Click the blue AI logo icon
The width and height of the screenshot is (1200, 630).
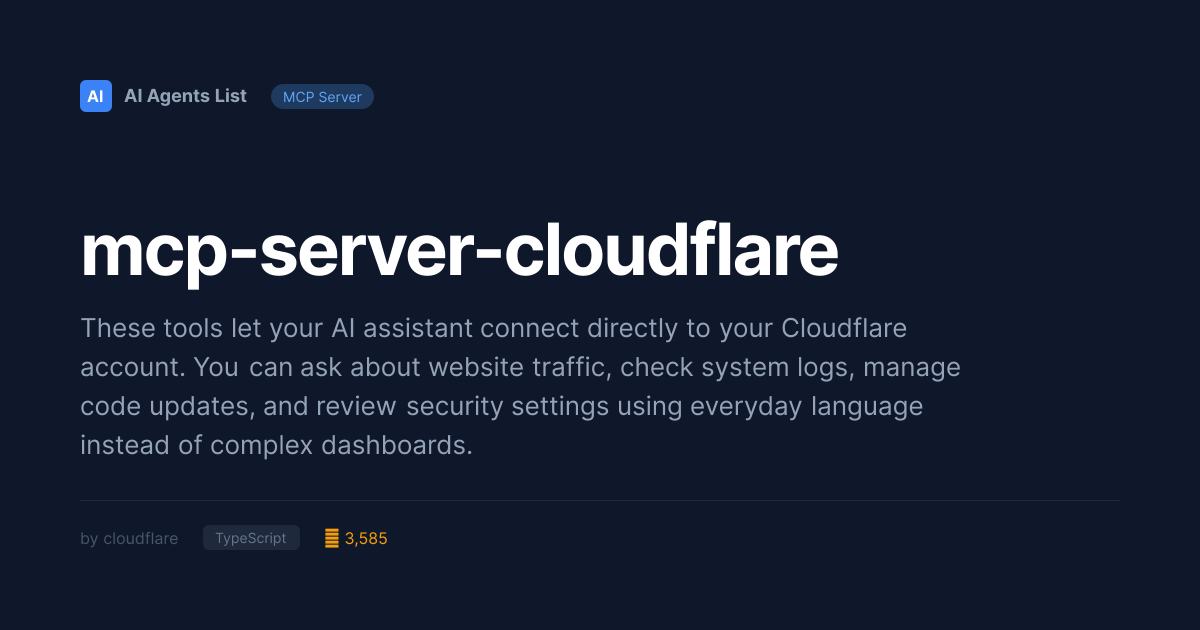pos(96,96)
